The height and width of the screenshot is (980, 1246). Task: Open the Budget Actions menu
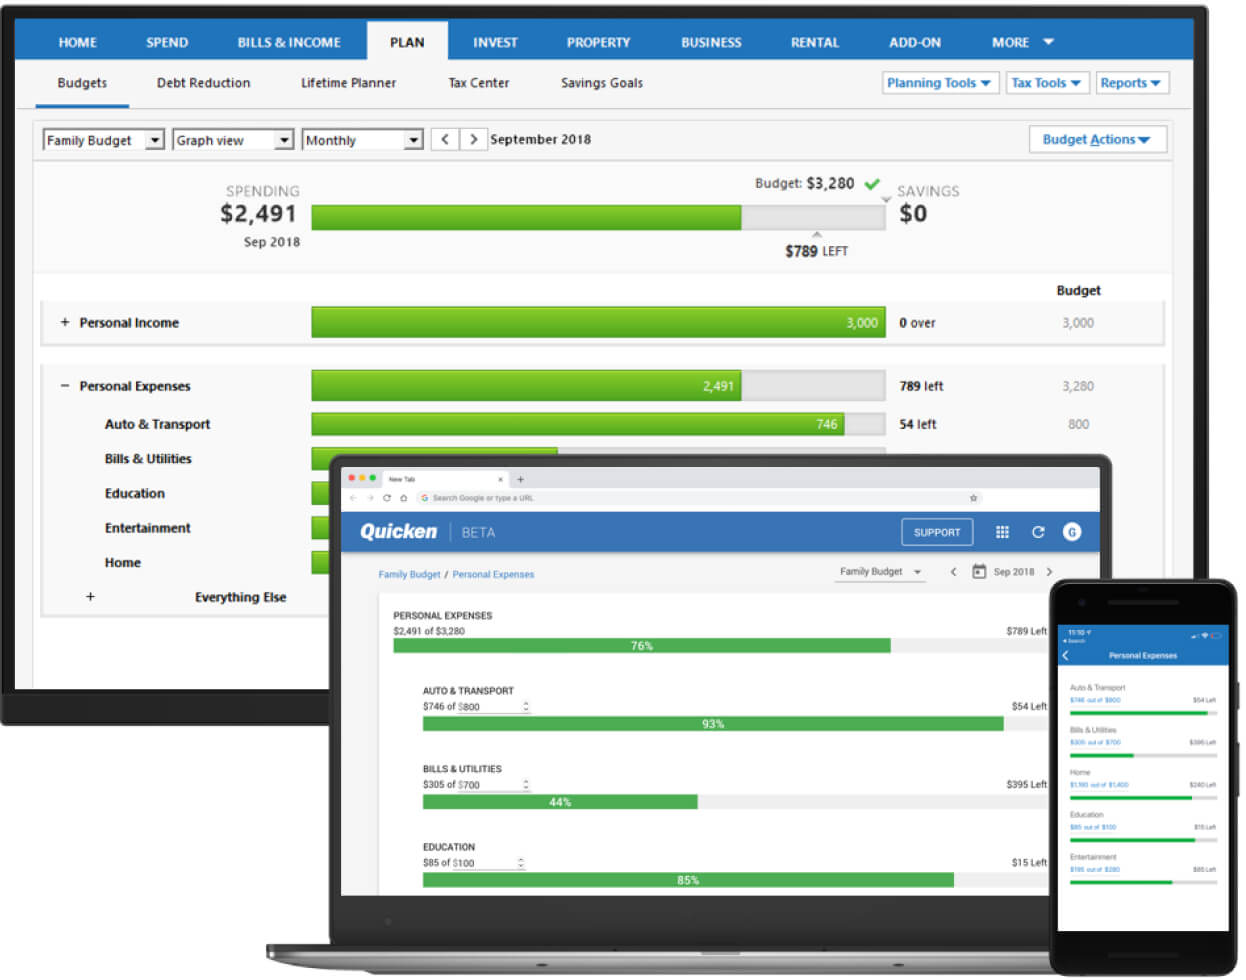coord(1097,139)
